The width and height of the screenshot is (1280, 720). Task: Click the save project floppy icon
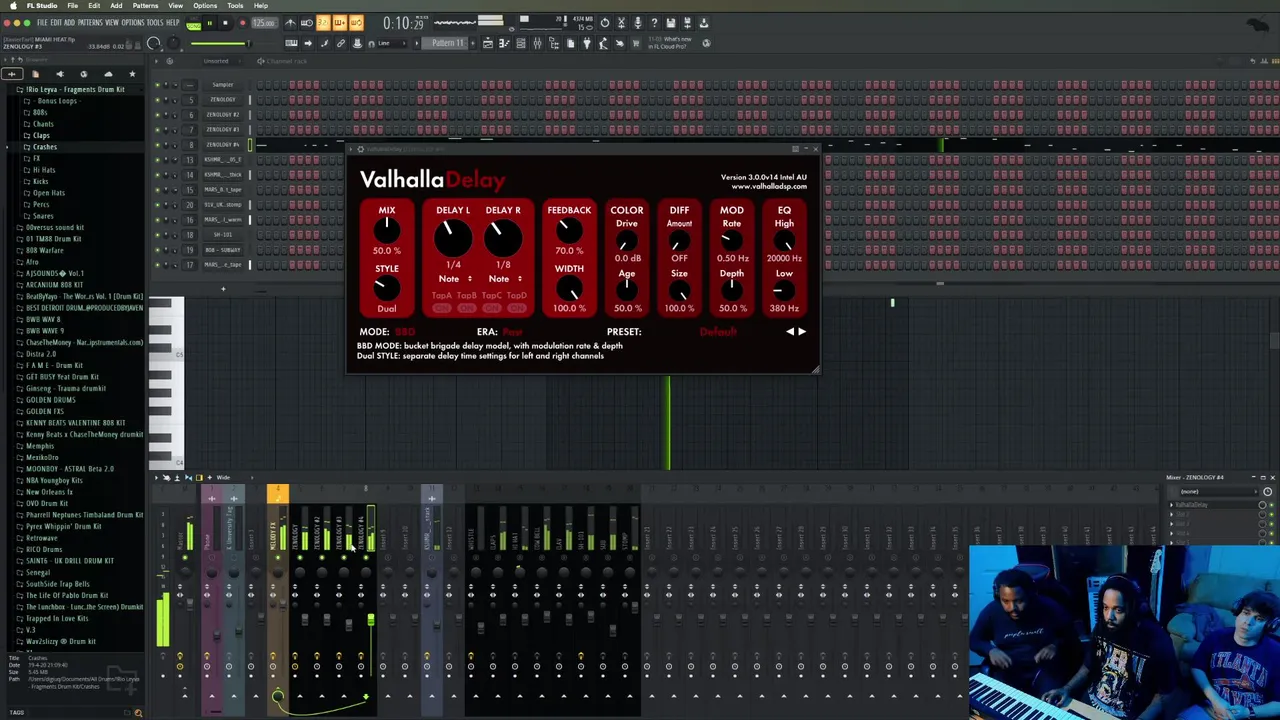click(670, 23)
